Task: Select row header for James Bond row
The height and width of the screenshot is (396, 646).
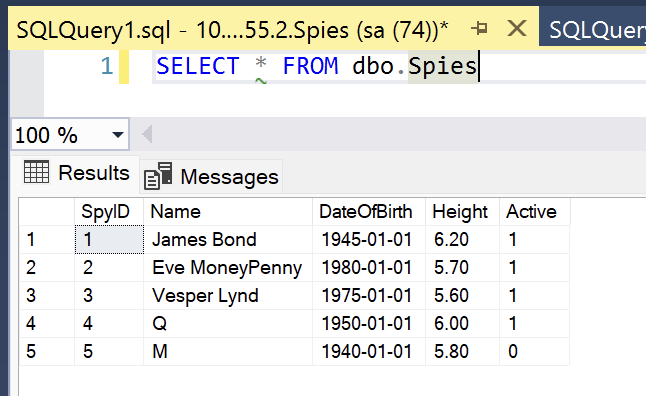Action: (x=47, y=240)
